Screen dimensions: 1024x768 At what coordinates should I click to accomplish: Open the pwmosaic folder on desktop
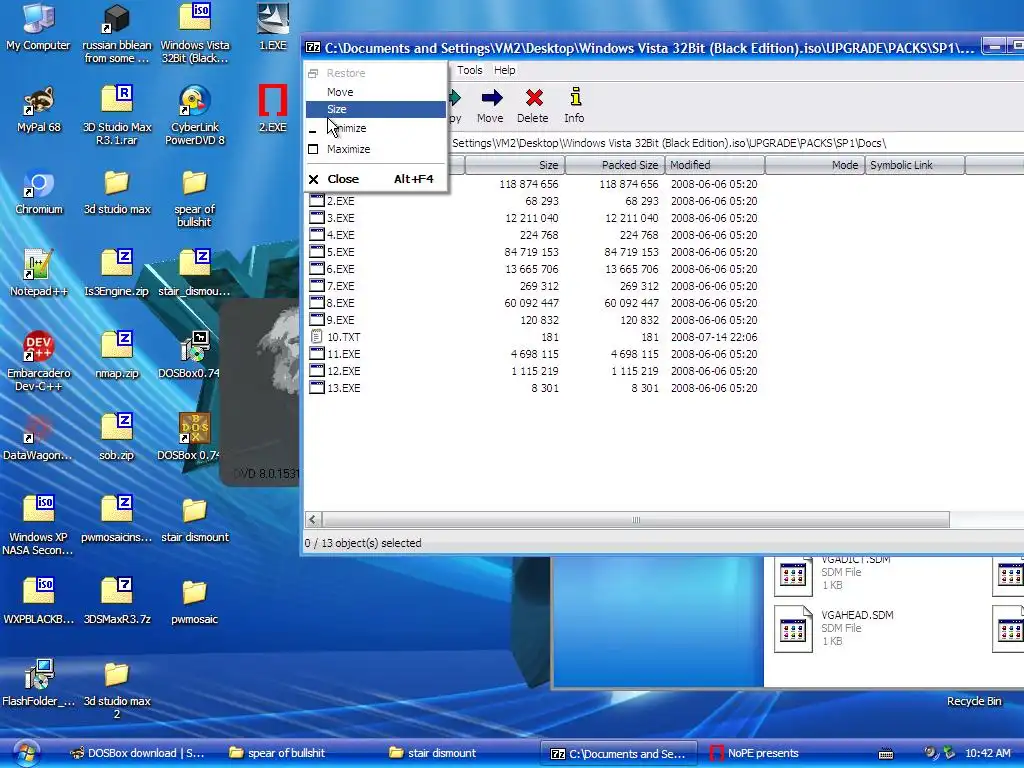(x=195, y=592)
